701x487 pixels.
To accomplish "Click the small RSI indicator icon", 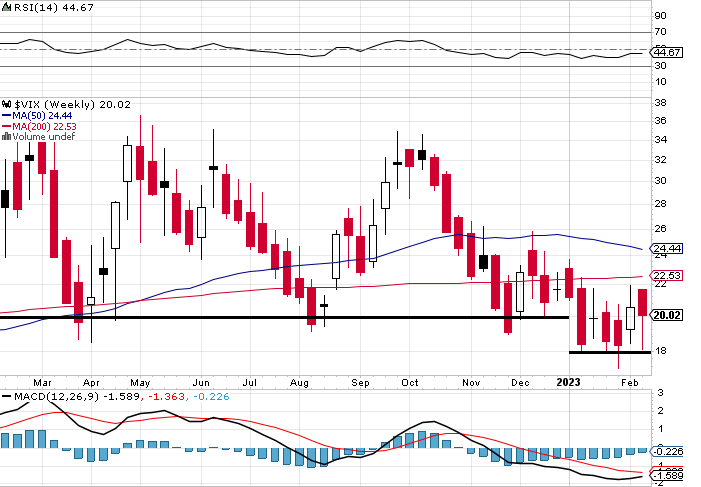I will [x=6, y=8].
